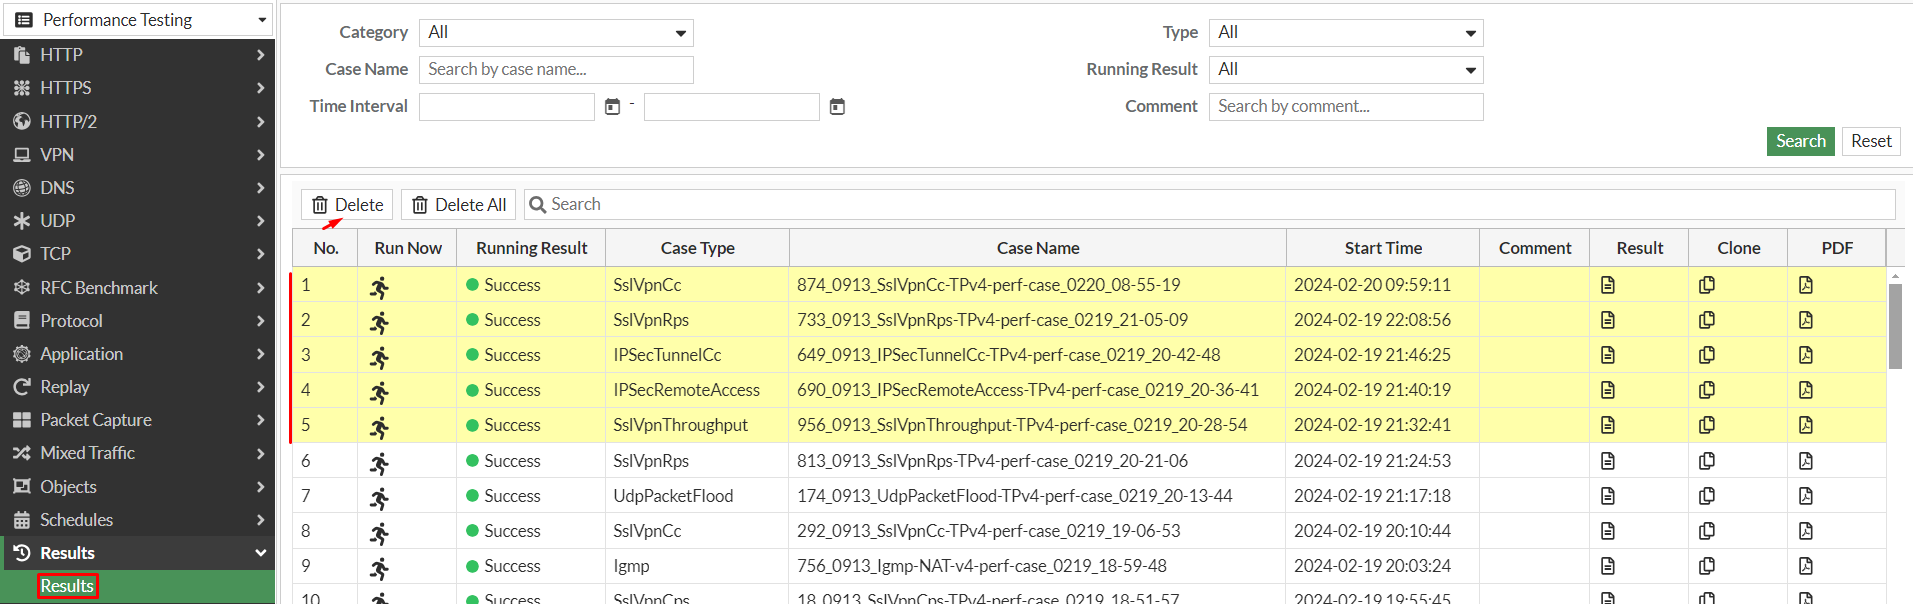Expand the RFC Benchmark menu
Screen dimensions: 1913x604
tap(137, 288)
